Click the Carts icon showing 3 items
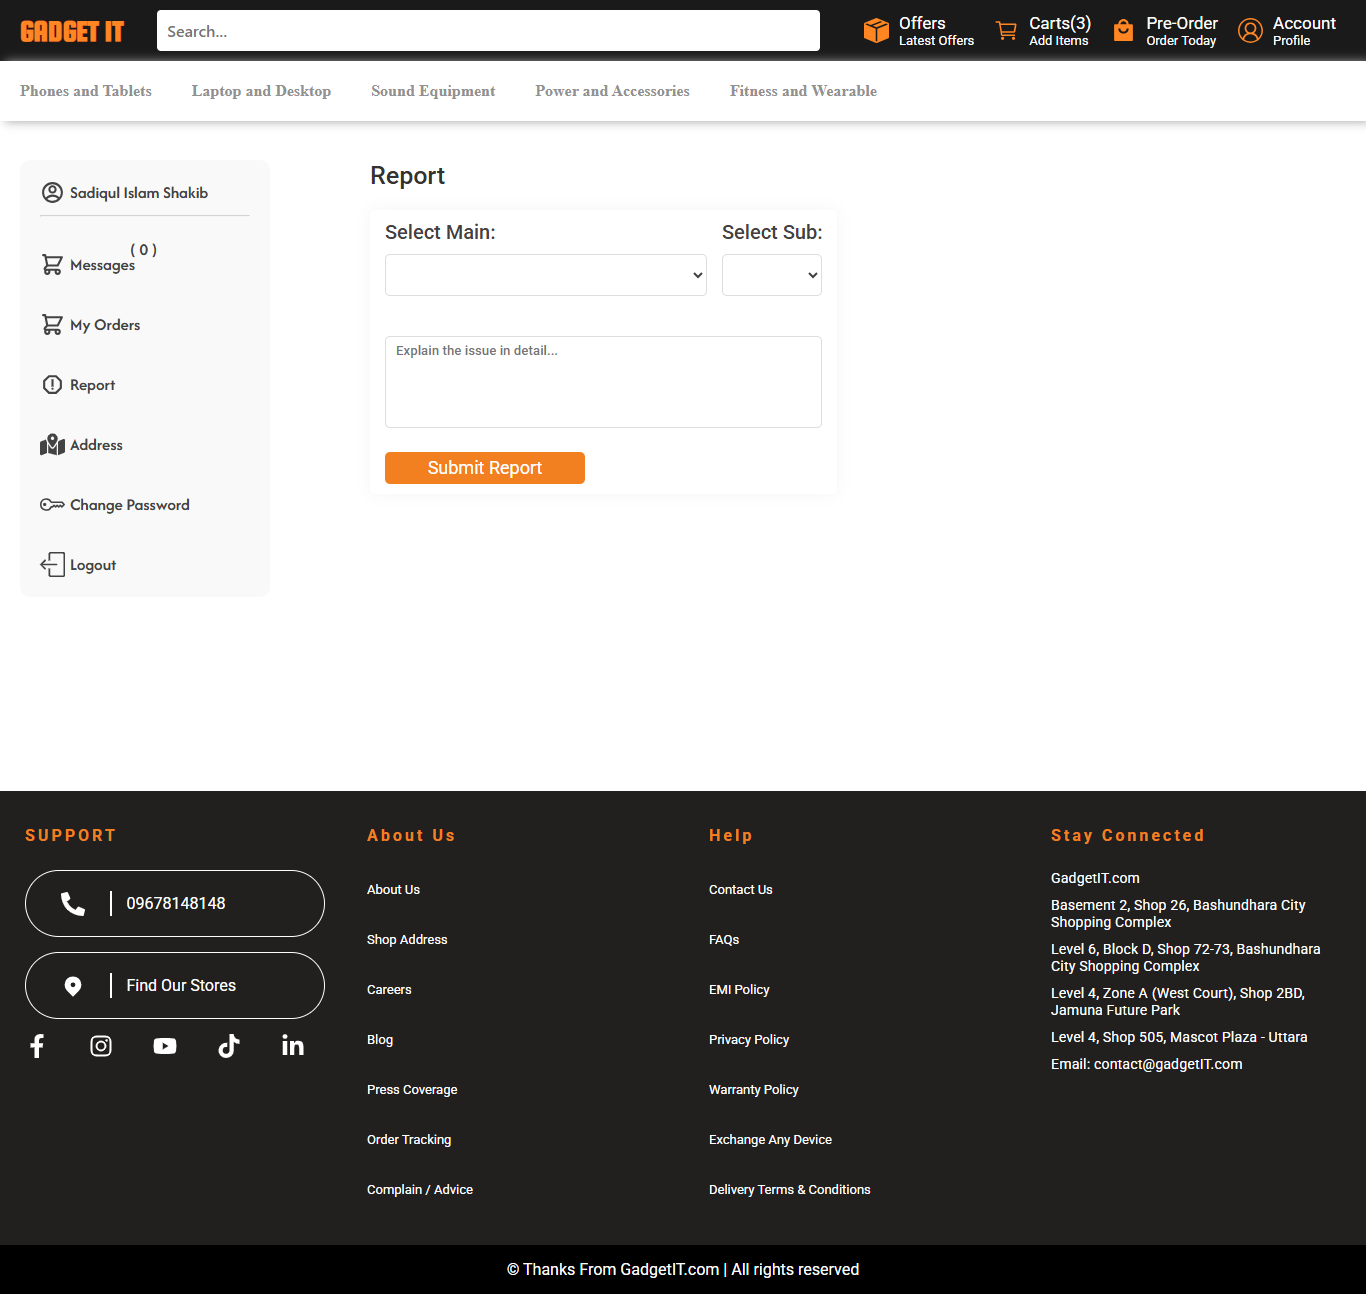The height and width of the screenshot is (1294, 1366). pyautogui.click(x=1007, y=30)
